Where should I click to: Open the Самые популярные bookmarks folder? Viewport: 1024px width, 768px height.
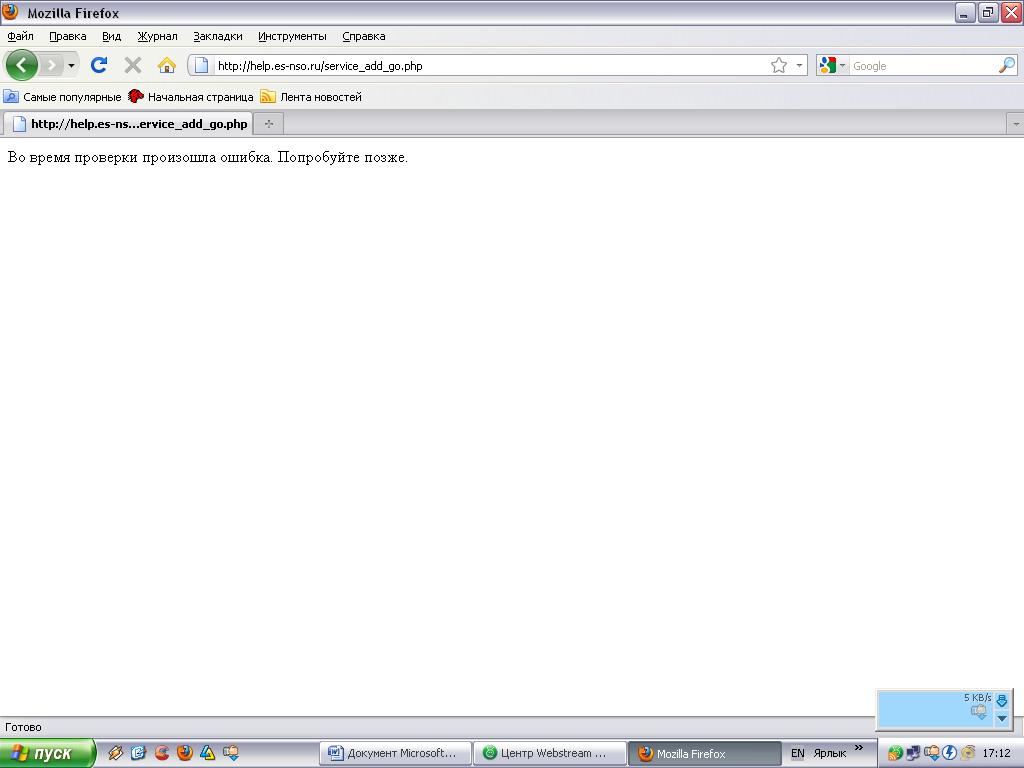point(63,97)
